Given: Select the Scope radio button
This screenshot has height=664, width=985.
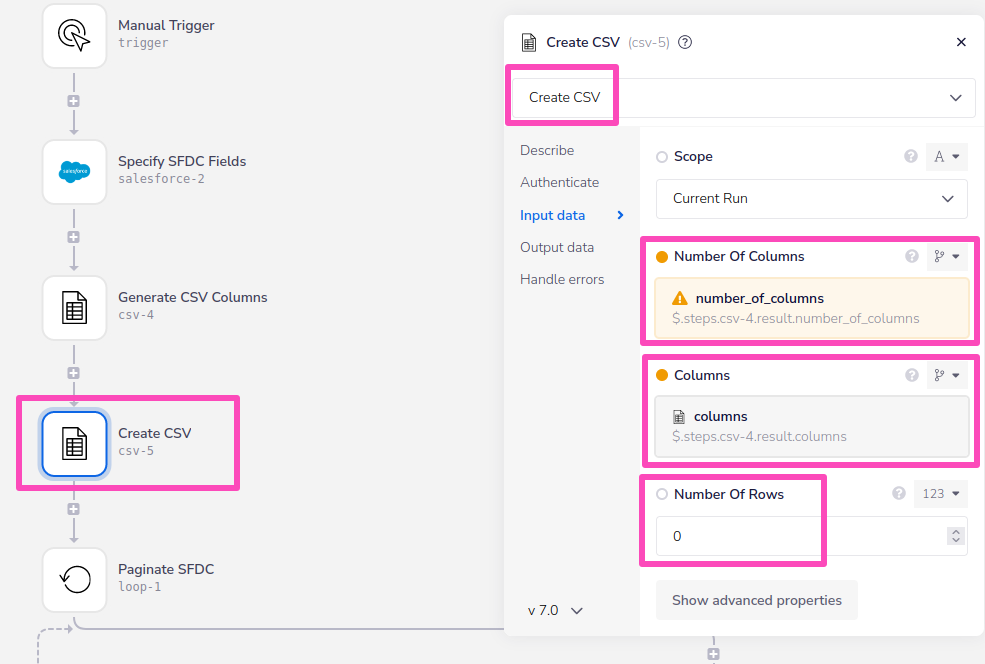Looking at the screenshot, I should click(661, 156).
